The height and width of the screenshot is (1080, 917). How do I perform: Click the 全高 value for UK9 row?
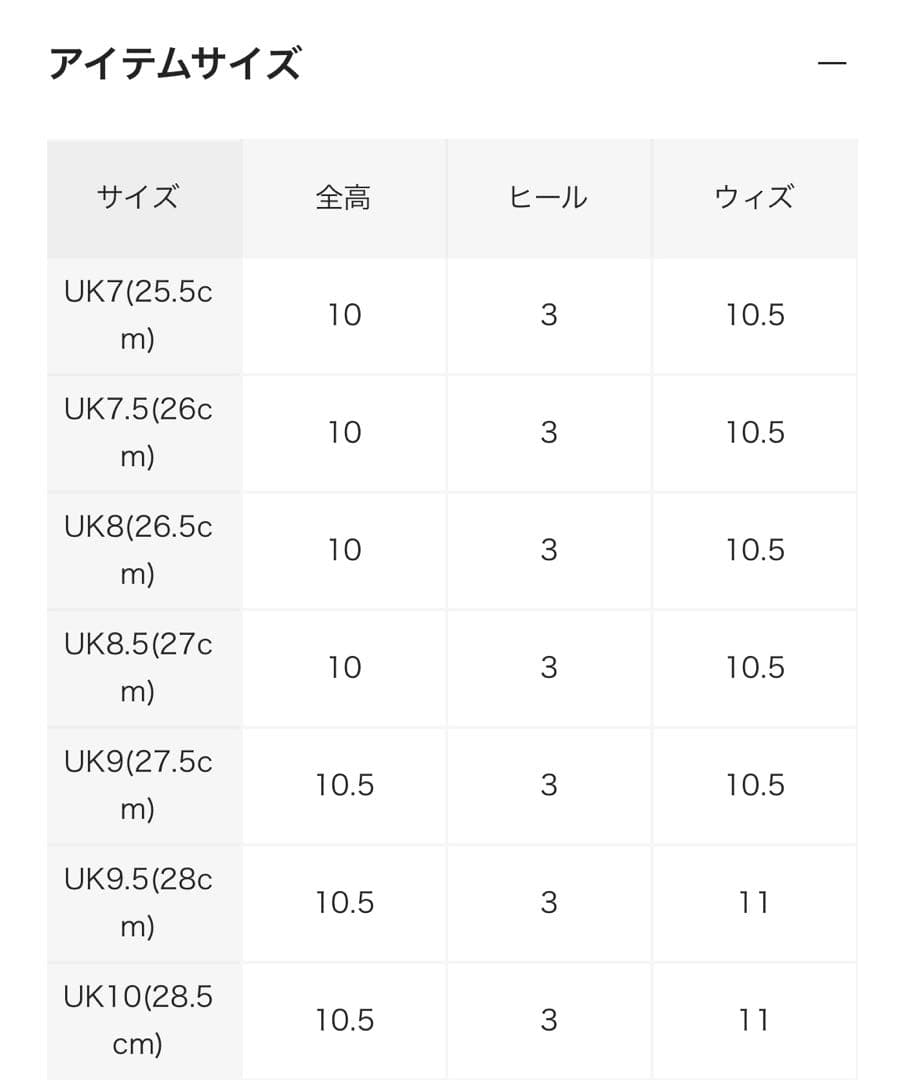click(342, 784)
